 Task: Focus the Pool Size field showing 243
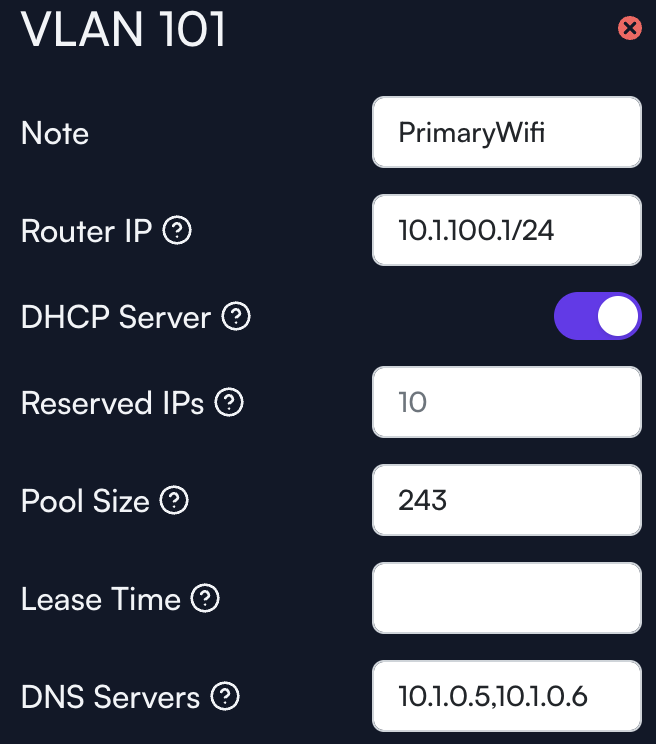(x=507, y=500)
